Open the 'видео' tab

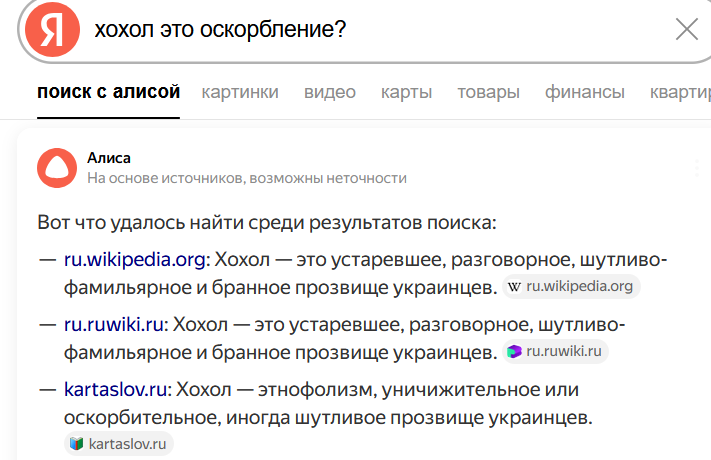pyautogui.click(x=330, y=93)
